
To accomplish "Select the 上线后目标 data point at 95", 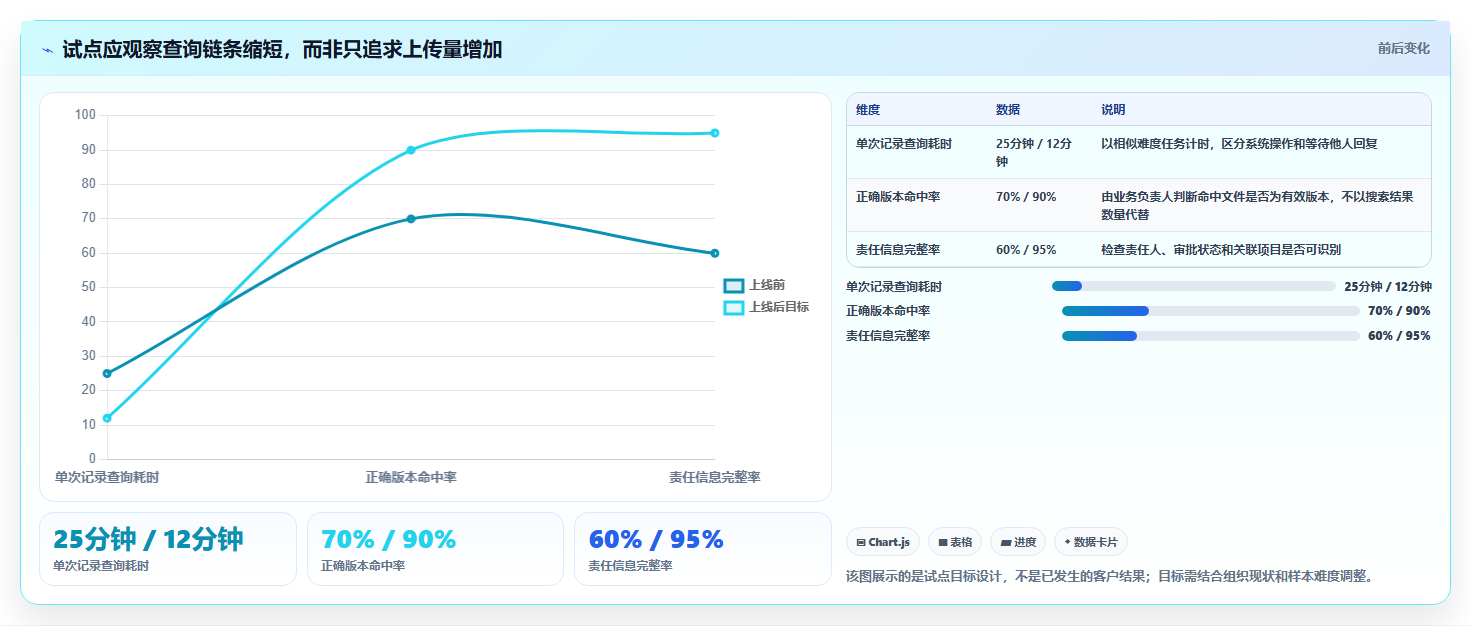I will [715, 133].
